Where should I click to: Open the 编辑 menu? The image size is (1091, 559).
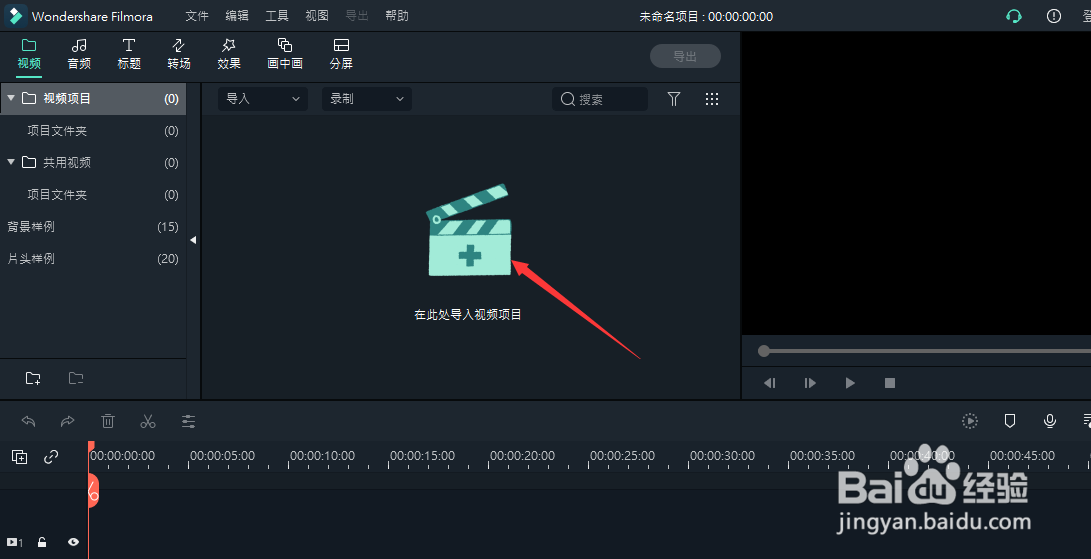237,16
